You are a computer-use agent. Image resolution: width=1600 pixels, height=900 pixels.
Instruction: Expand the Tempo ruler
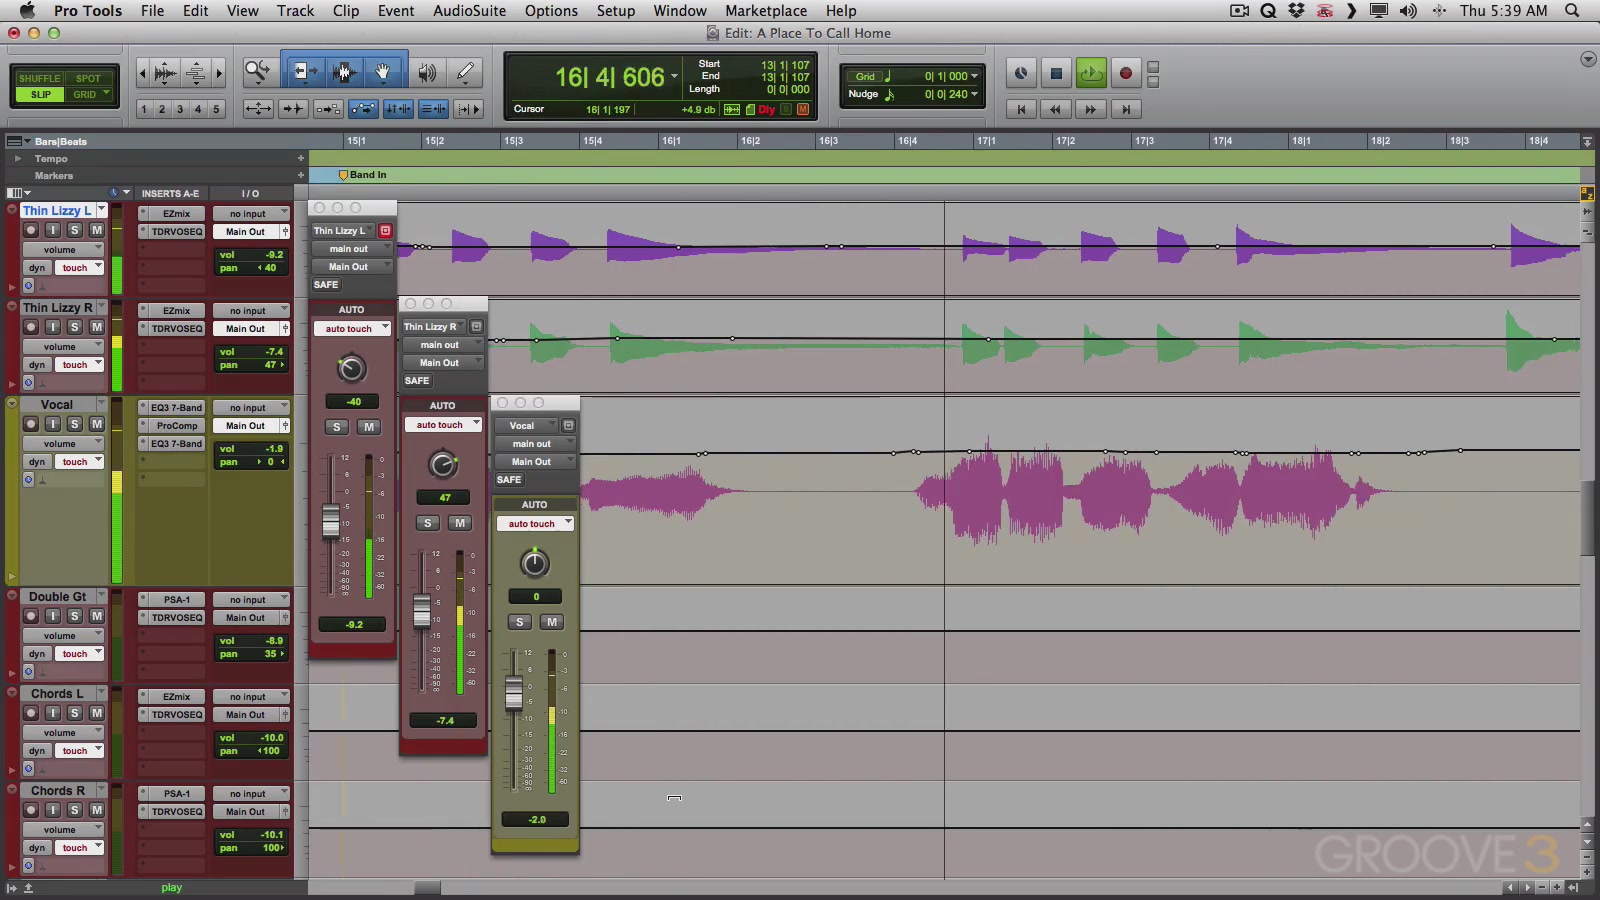pos(17,158)
